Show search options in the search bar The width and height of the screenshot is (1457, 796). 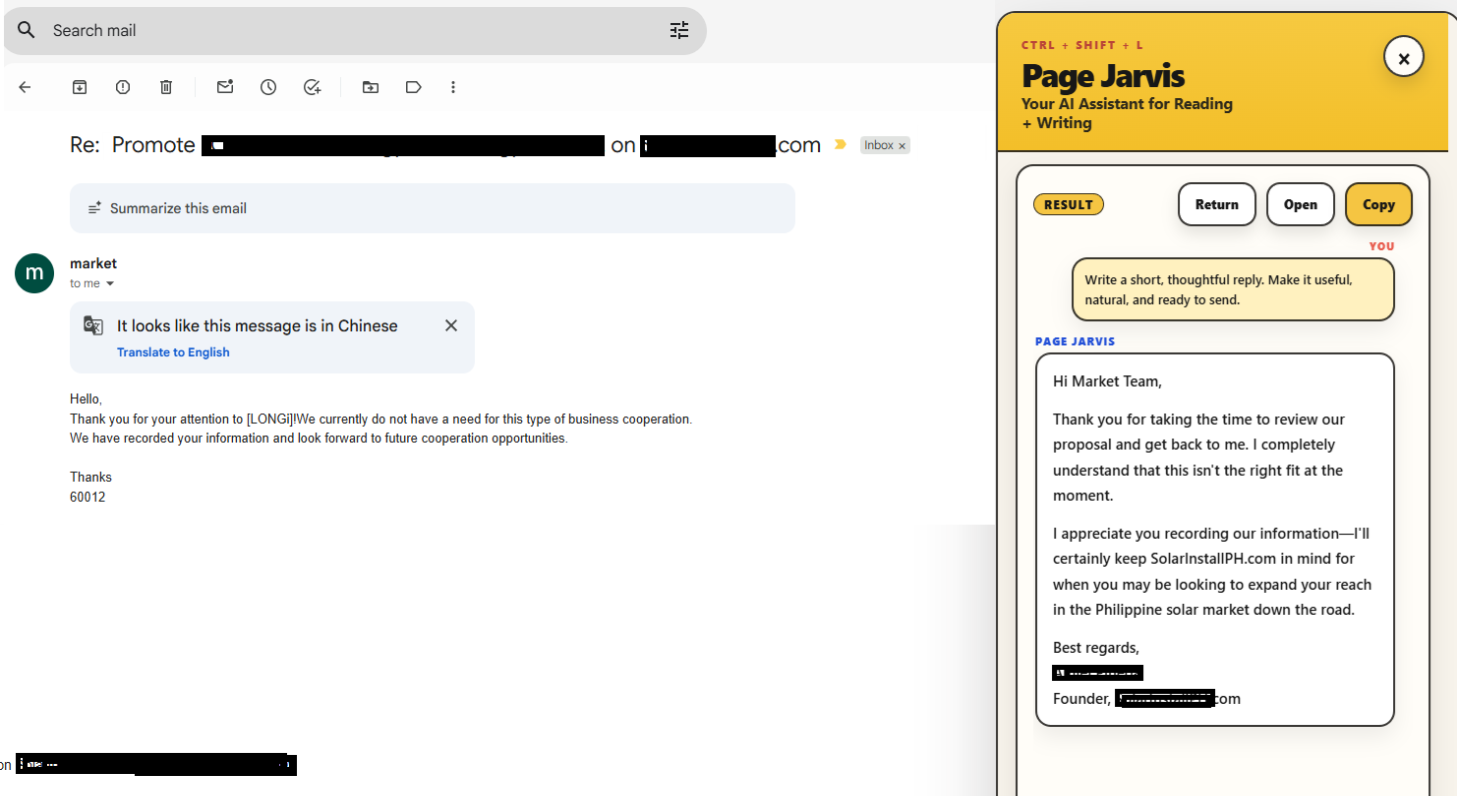coord(679,30)
